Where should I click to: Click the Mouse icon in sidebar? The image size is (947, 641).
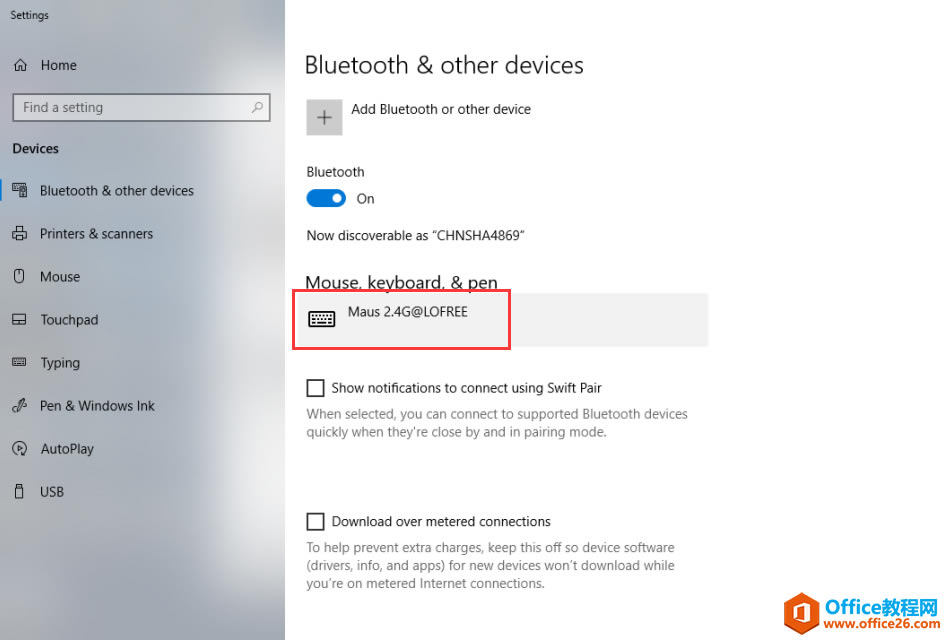[x=19, y=276]
